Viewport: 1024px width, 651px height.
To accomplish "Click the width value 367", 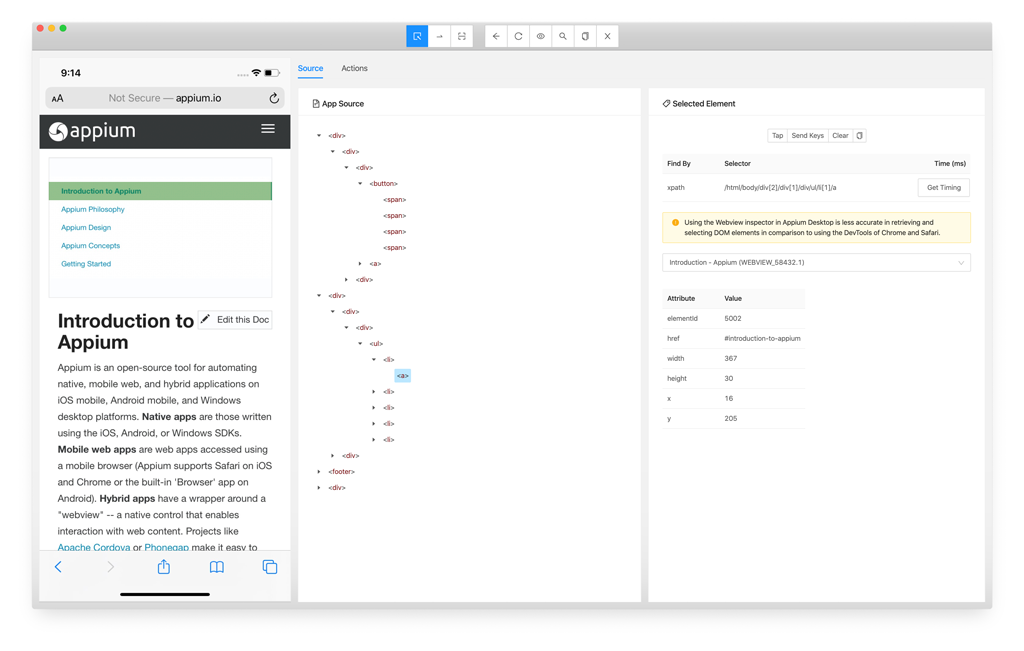I will click(x=731, y=358).
